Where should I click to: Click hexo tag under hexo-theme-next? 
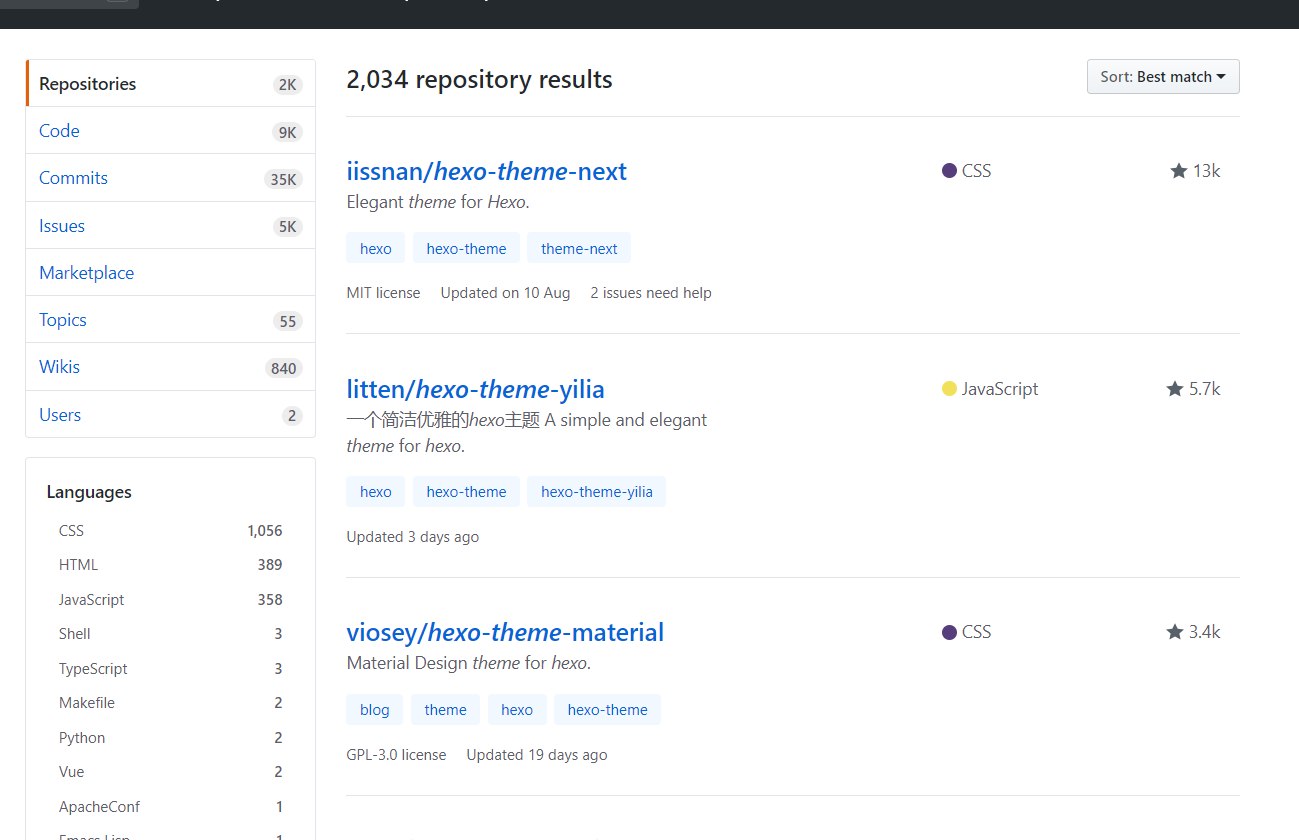[376, 249]
